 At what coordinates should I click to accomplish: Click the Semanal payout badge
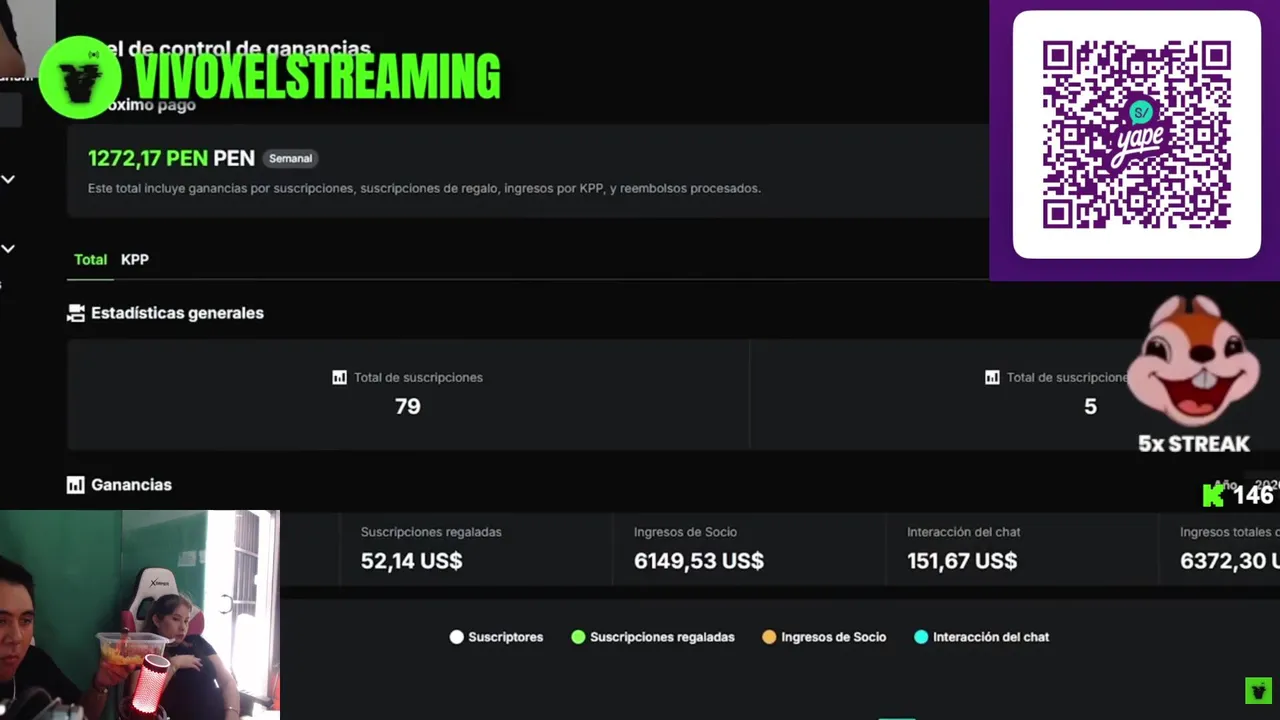point(290,159)
